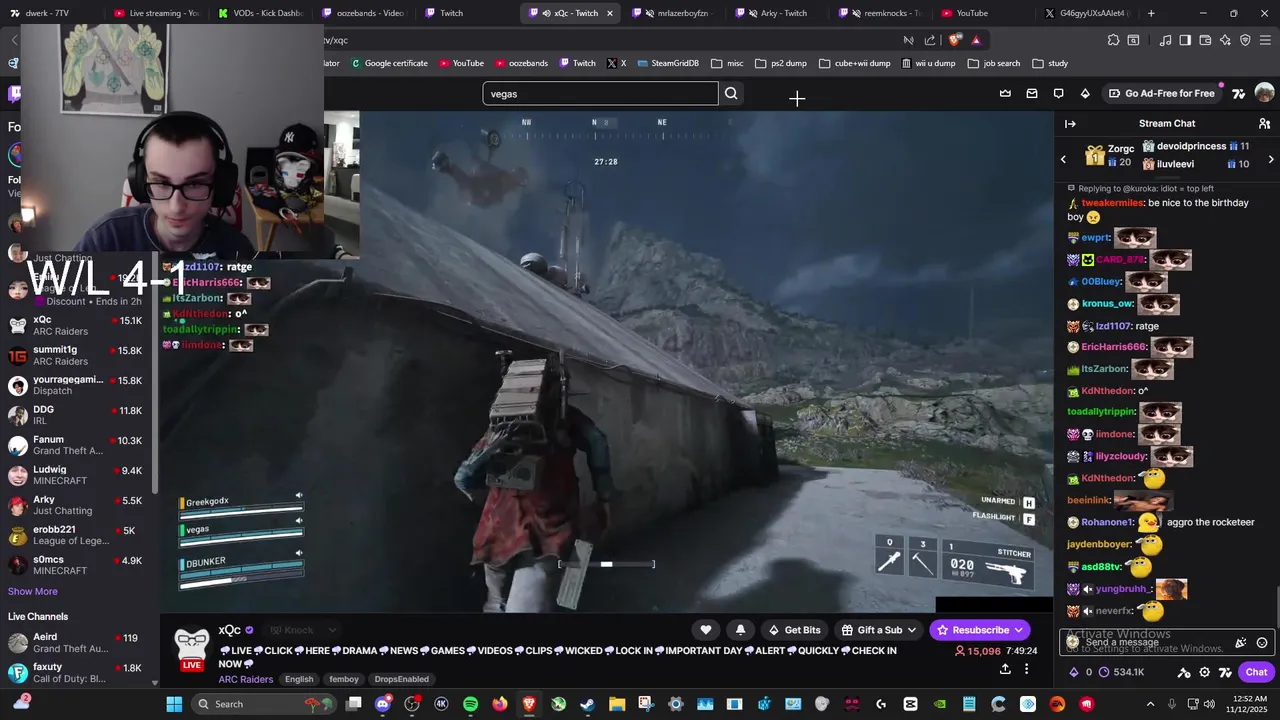Click the 7TV logo in the Twitch top bar
1280x720 pixels.
coord(1238,93)
